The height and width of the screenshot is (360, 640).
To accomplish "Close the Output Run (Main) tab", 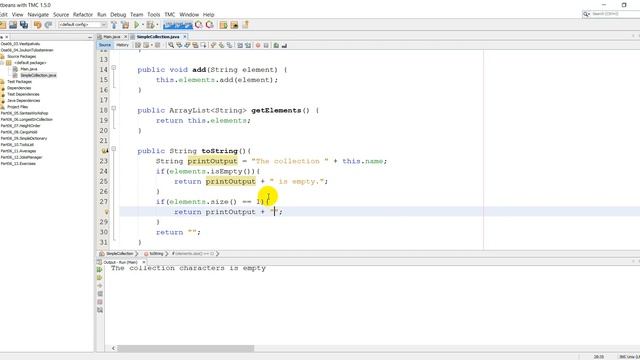I will (x=144, y=262).
